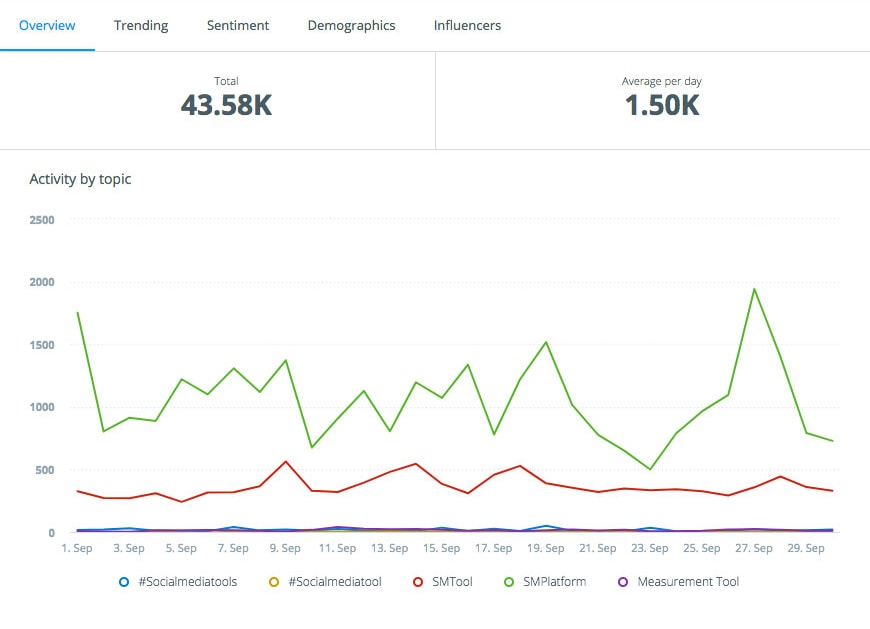Click the Total 43.58K stat

pyautogui.click(x=226, y=105)
